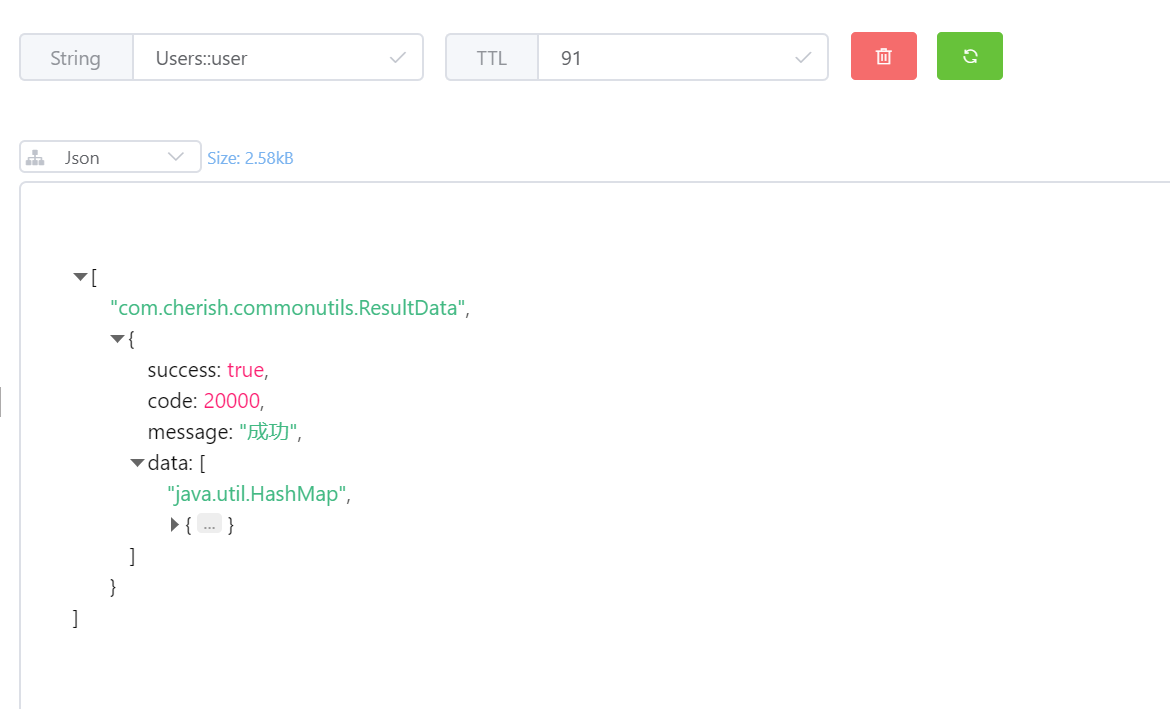Click the green refresh key button
The height and width of the screenshot is (709, 1170).
tap(969, 57)
